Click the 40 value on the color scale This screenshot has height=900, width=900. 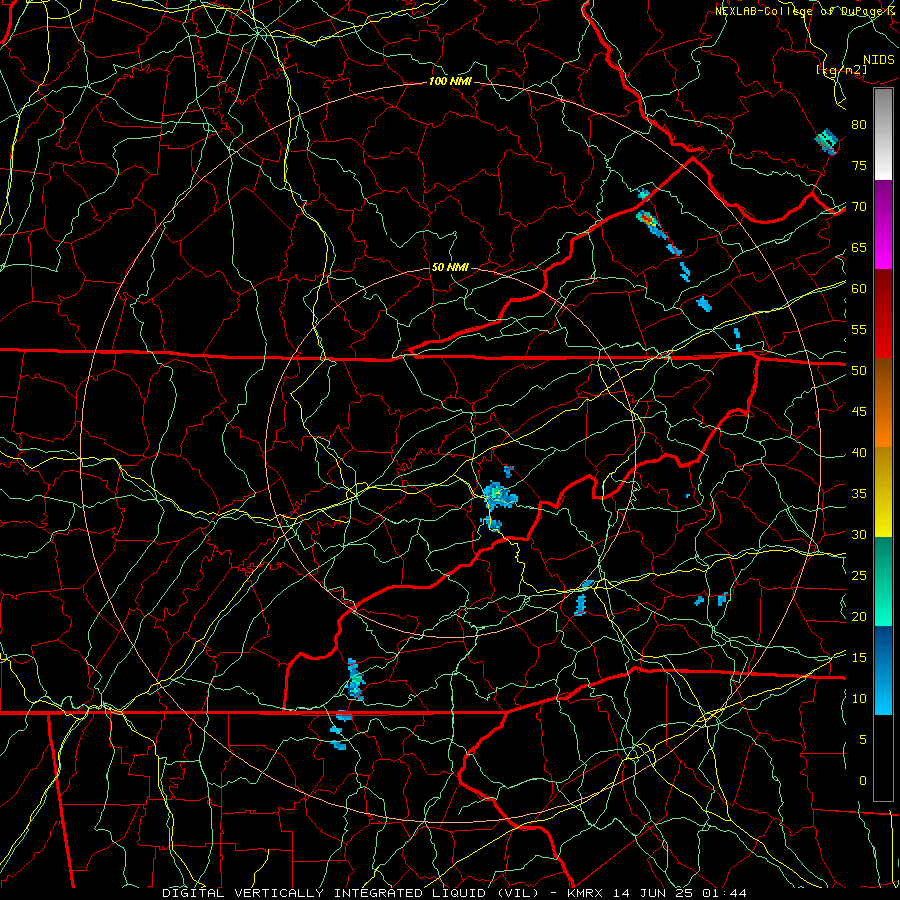859,452
